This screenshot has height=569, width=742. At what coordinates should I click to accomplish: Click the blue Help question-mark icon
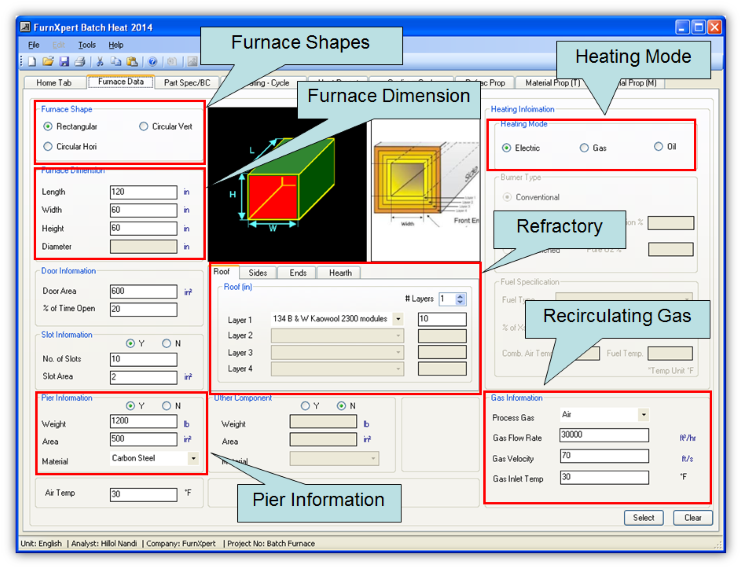(x=152, y=62)
